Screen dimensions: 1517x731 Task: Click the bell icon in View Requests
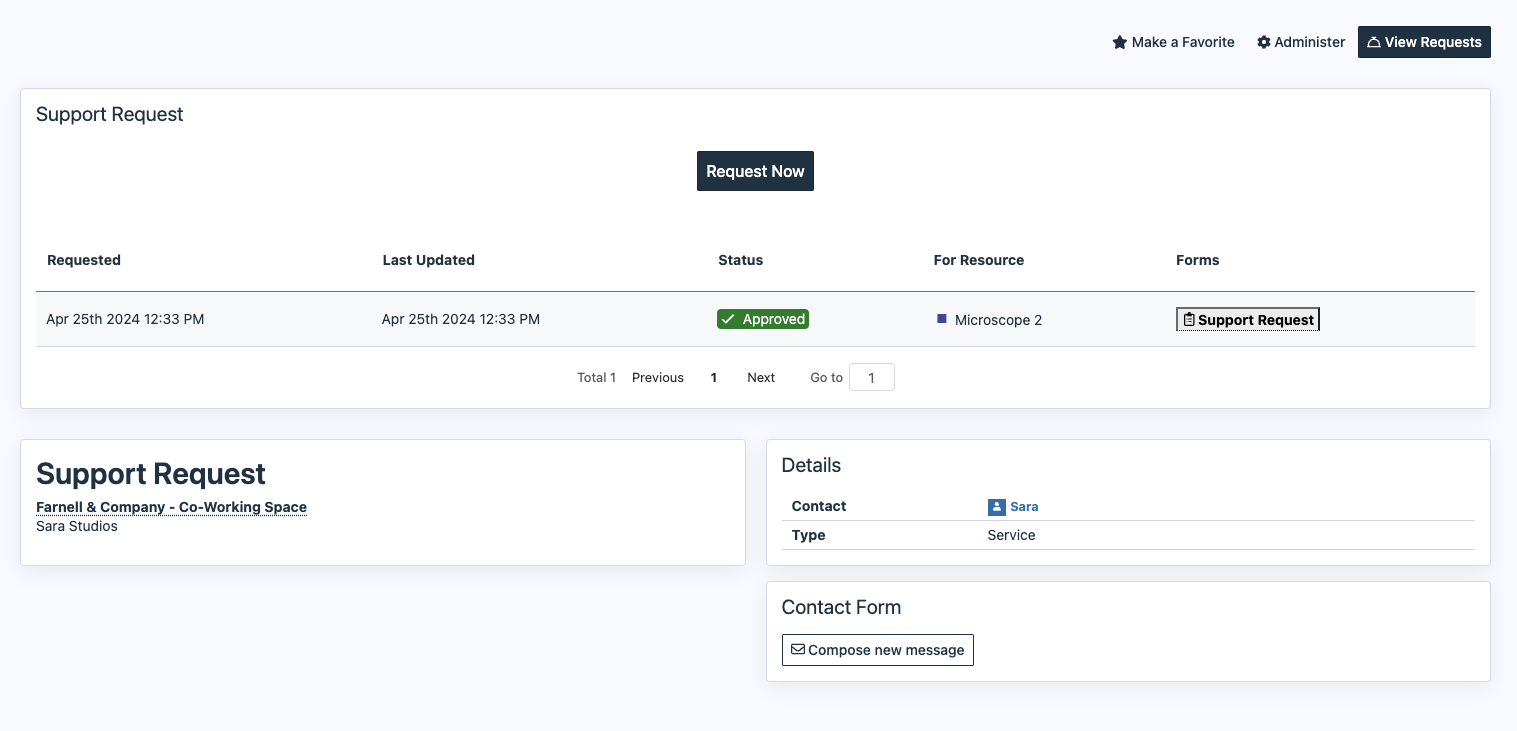(1374, 43)
